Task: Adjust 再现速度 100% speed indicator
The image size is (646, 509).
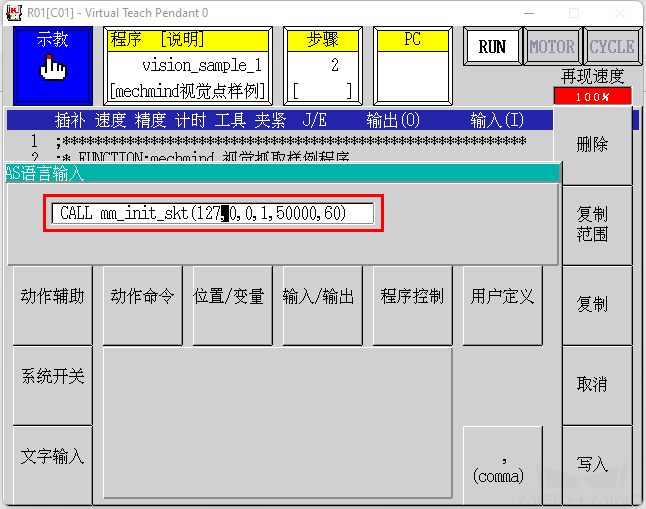Action: (x=592, y=96)
